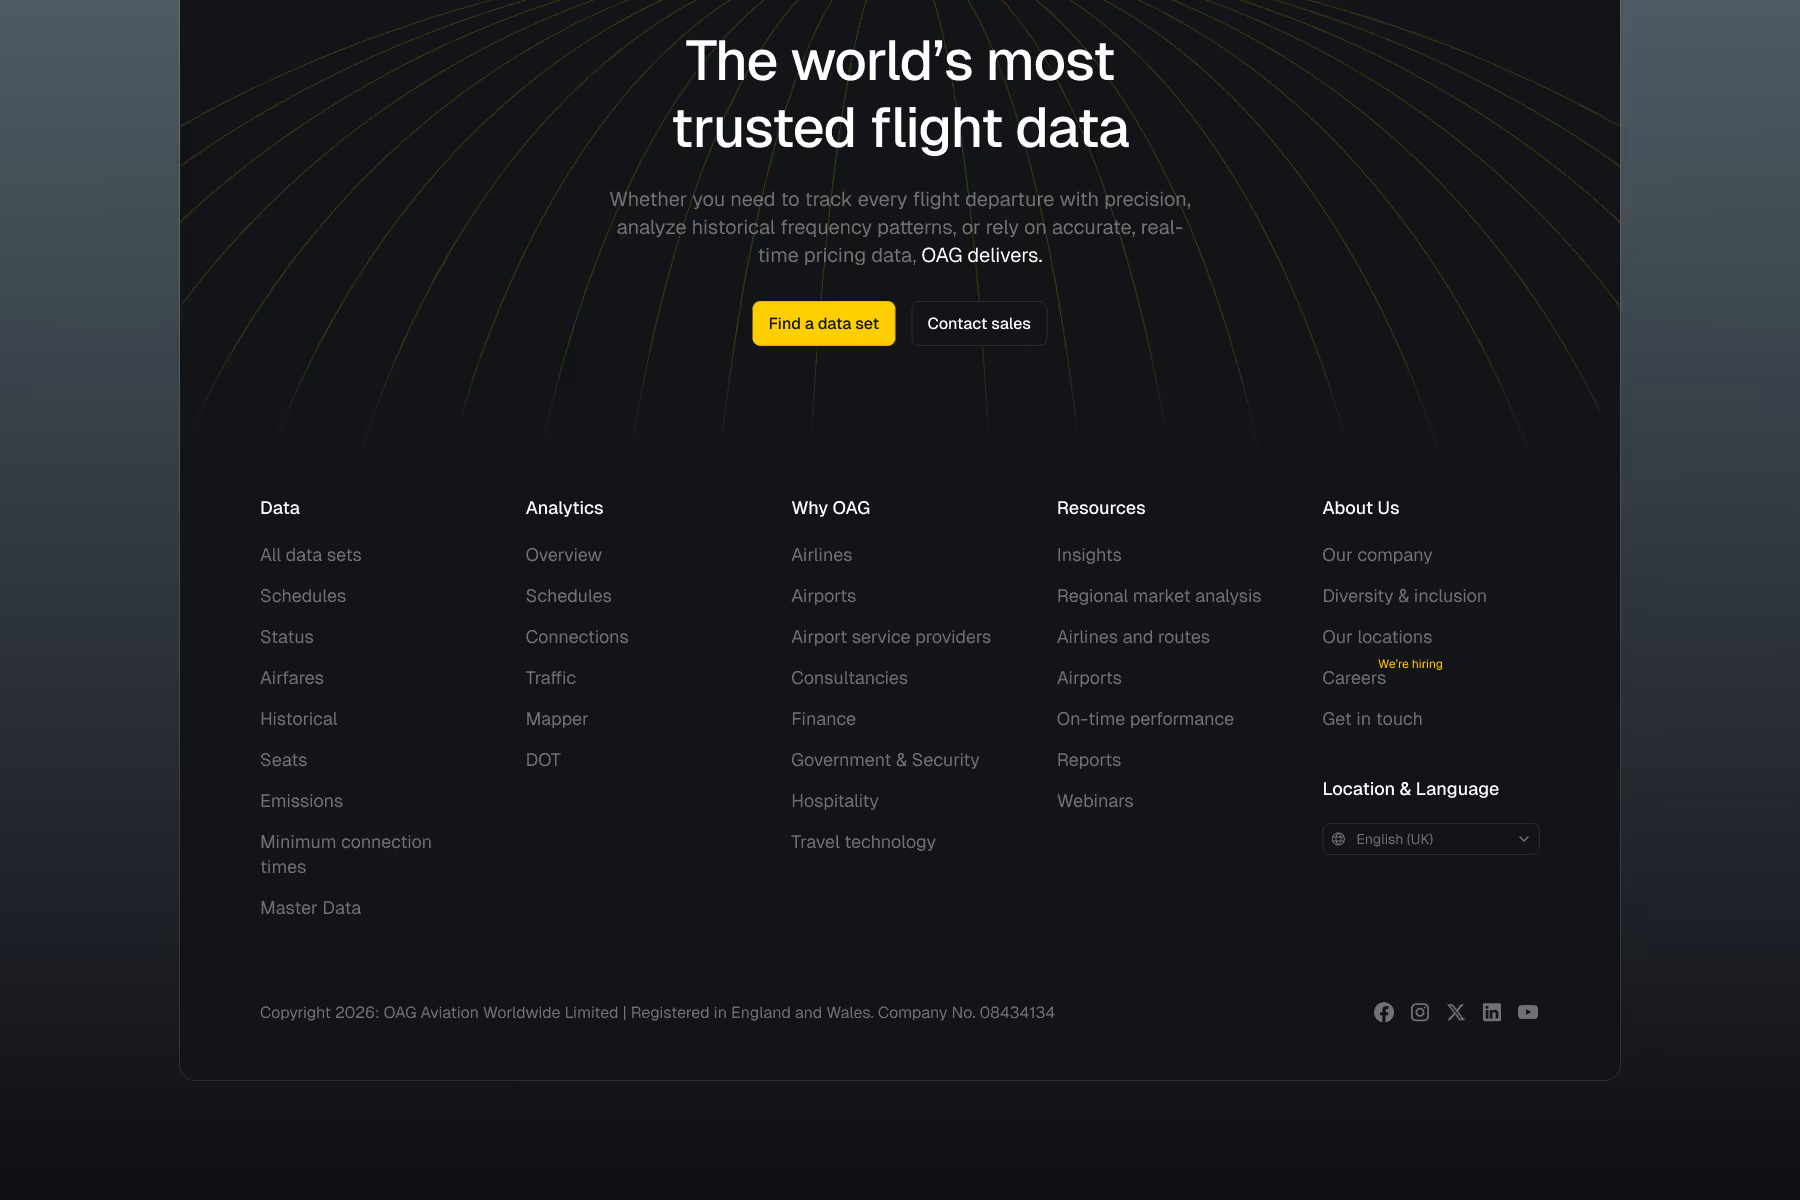This screenshot has height=1200, width=1800.
Task: Open the Historical data link
Action: tap(299, 719)
